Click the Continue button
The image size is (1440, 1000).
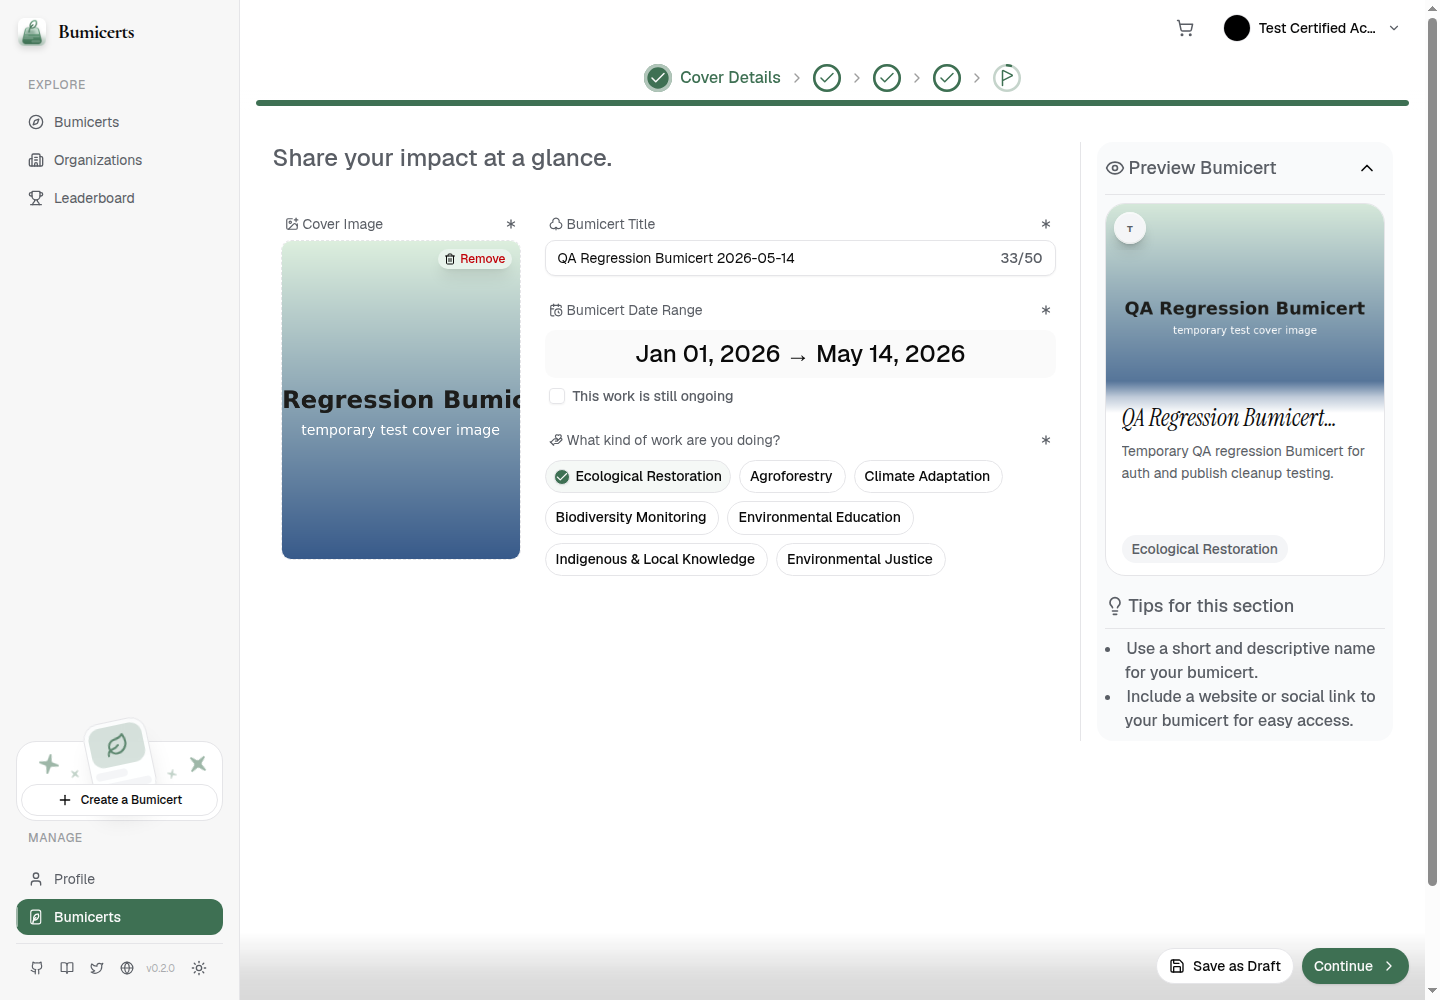point(1355,966)
